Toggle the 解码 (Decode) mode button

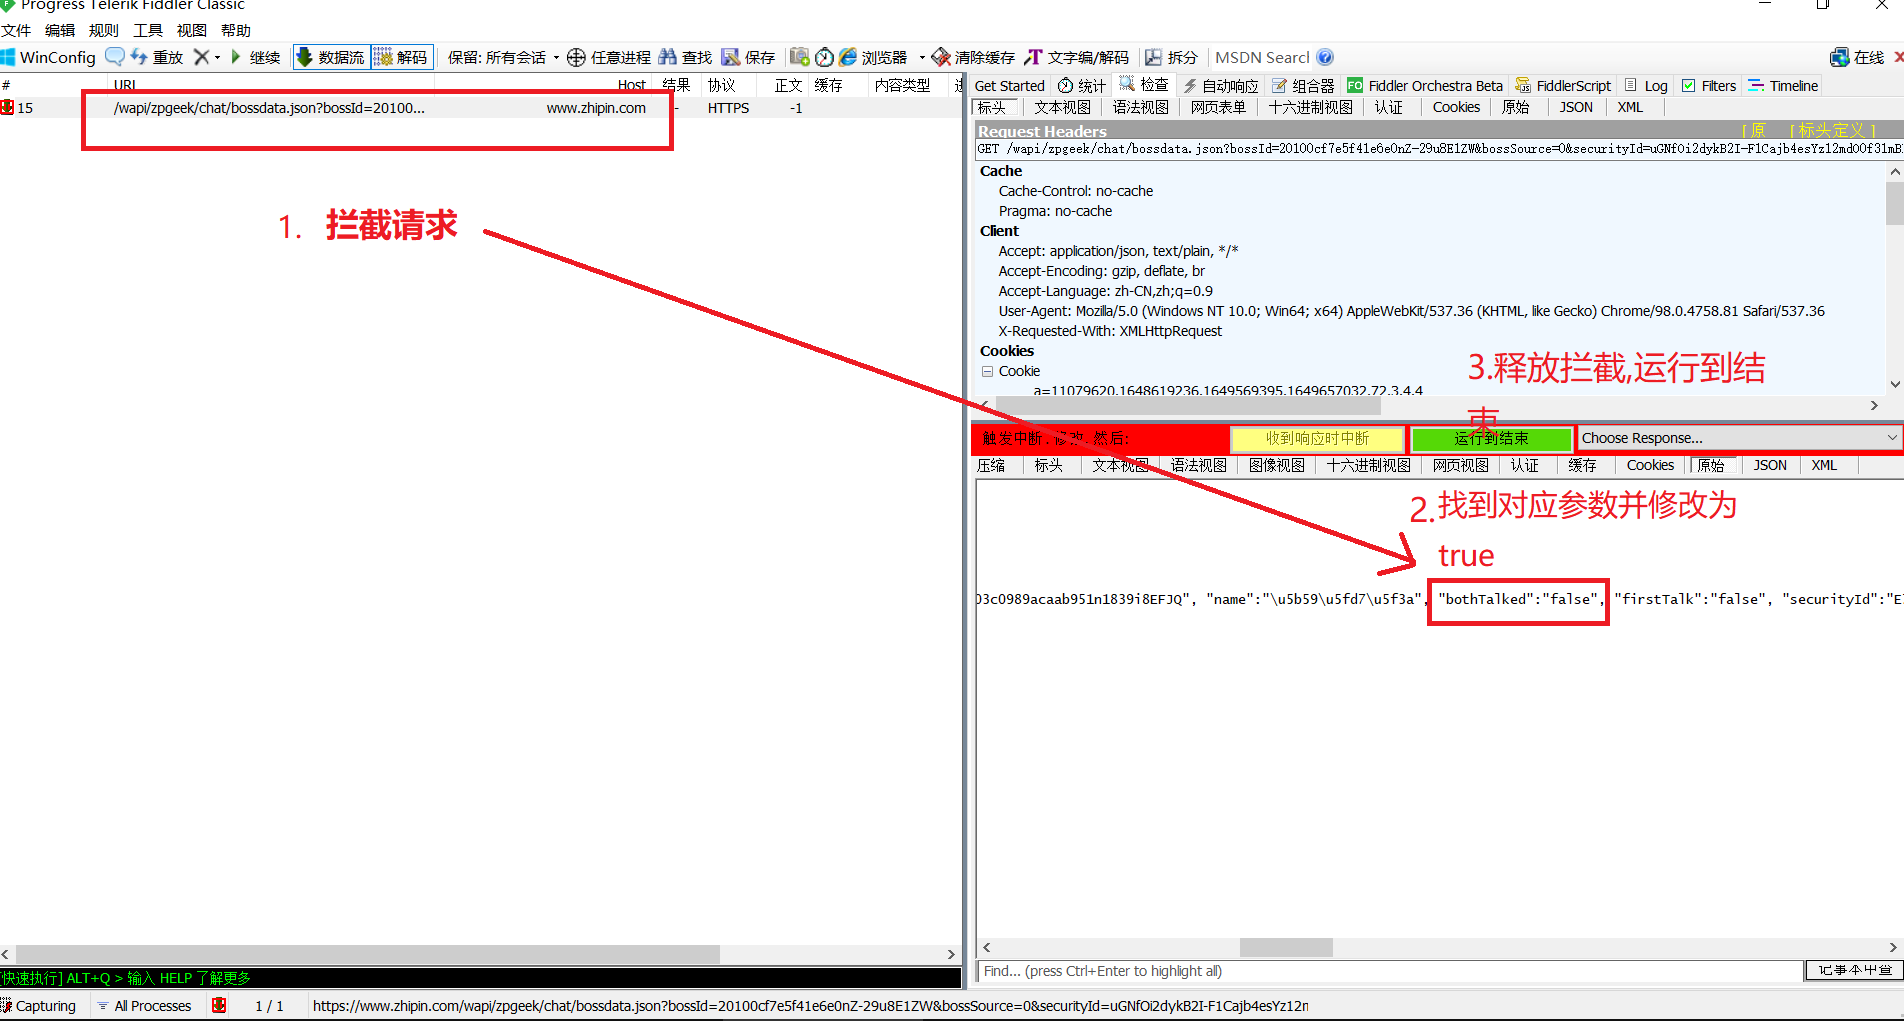[401, 57]
